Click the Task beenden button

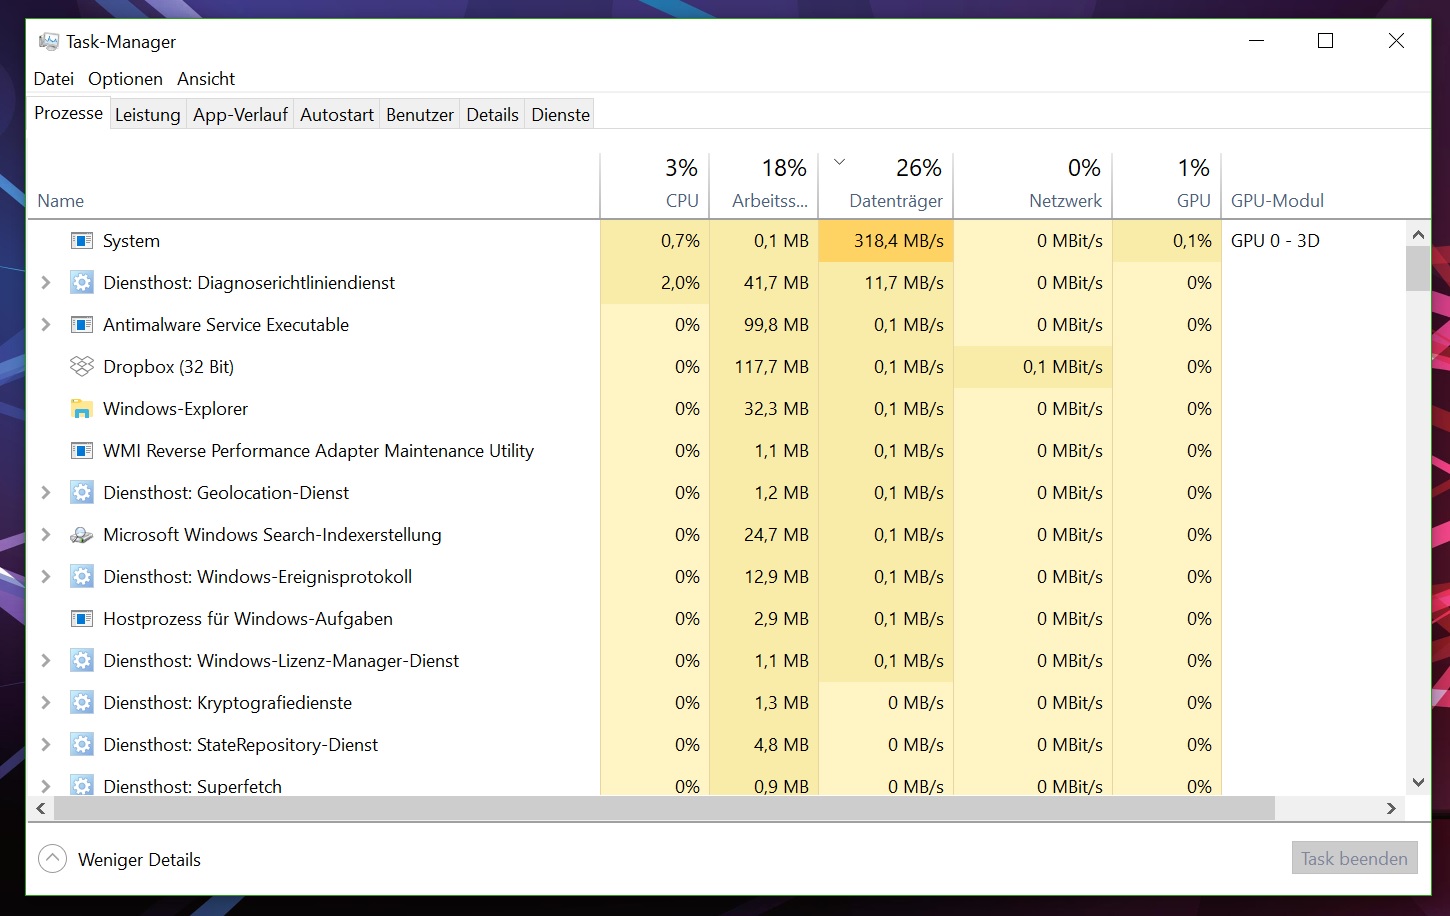click(1354, 859)
